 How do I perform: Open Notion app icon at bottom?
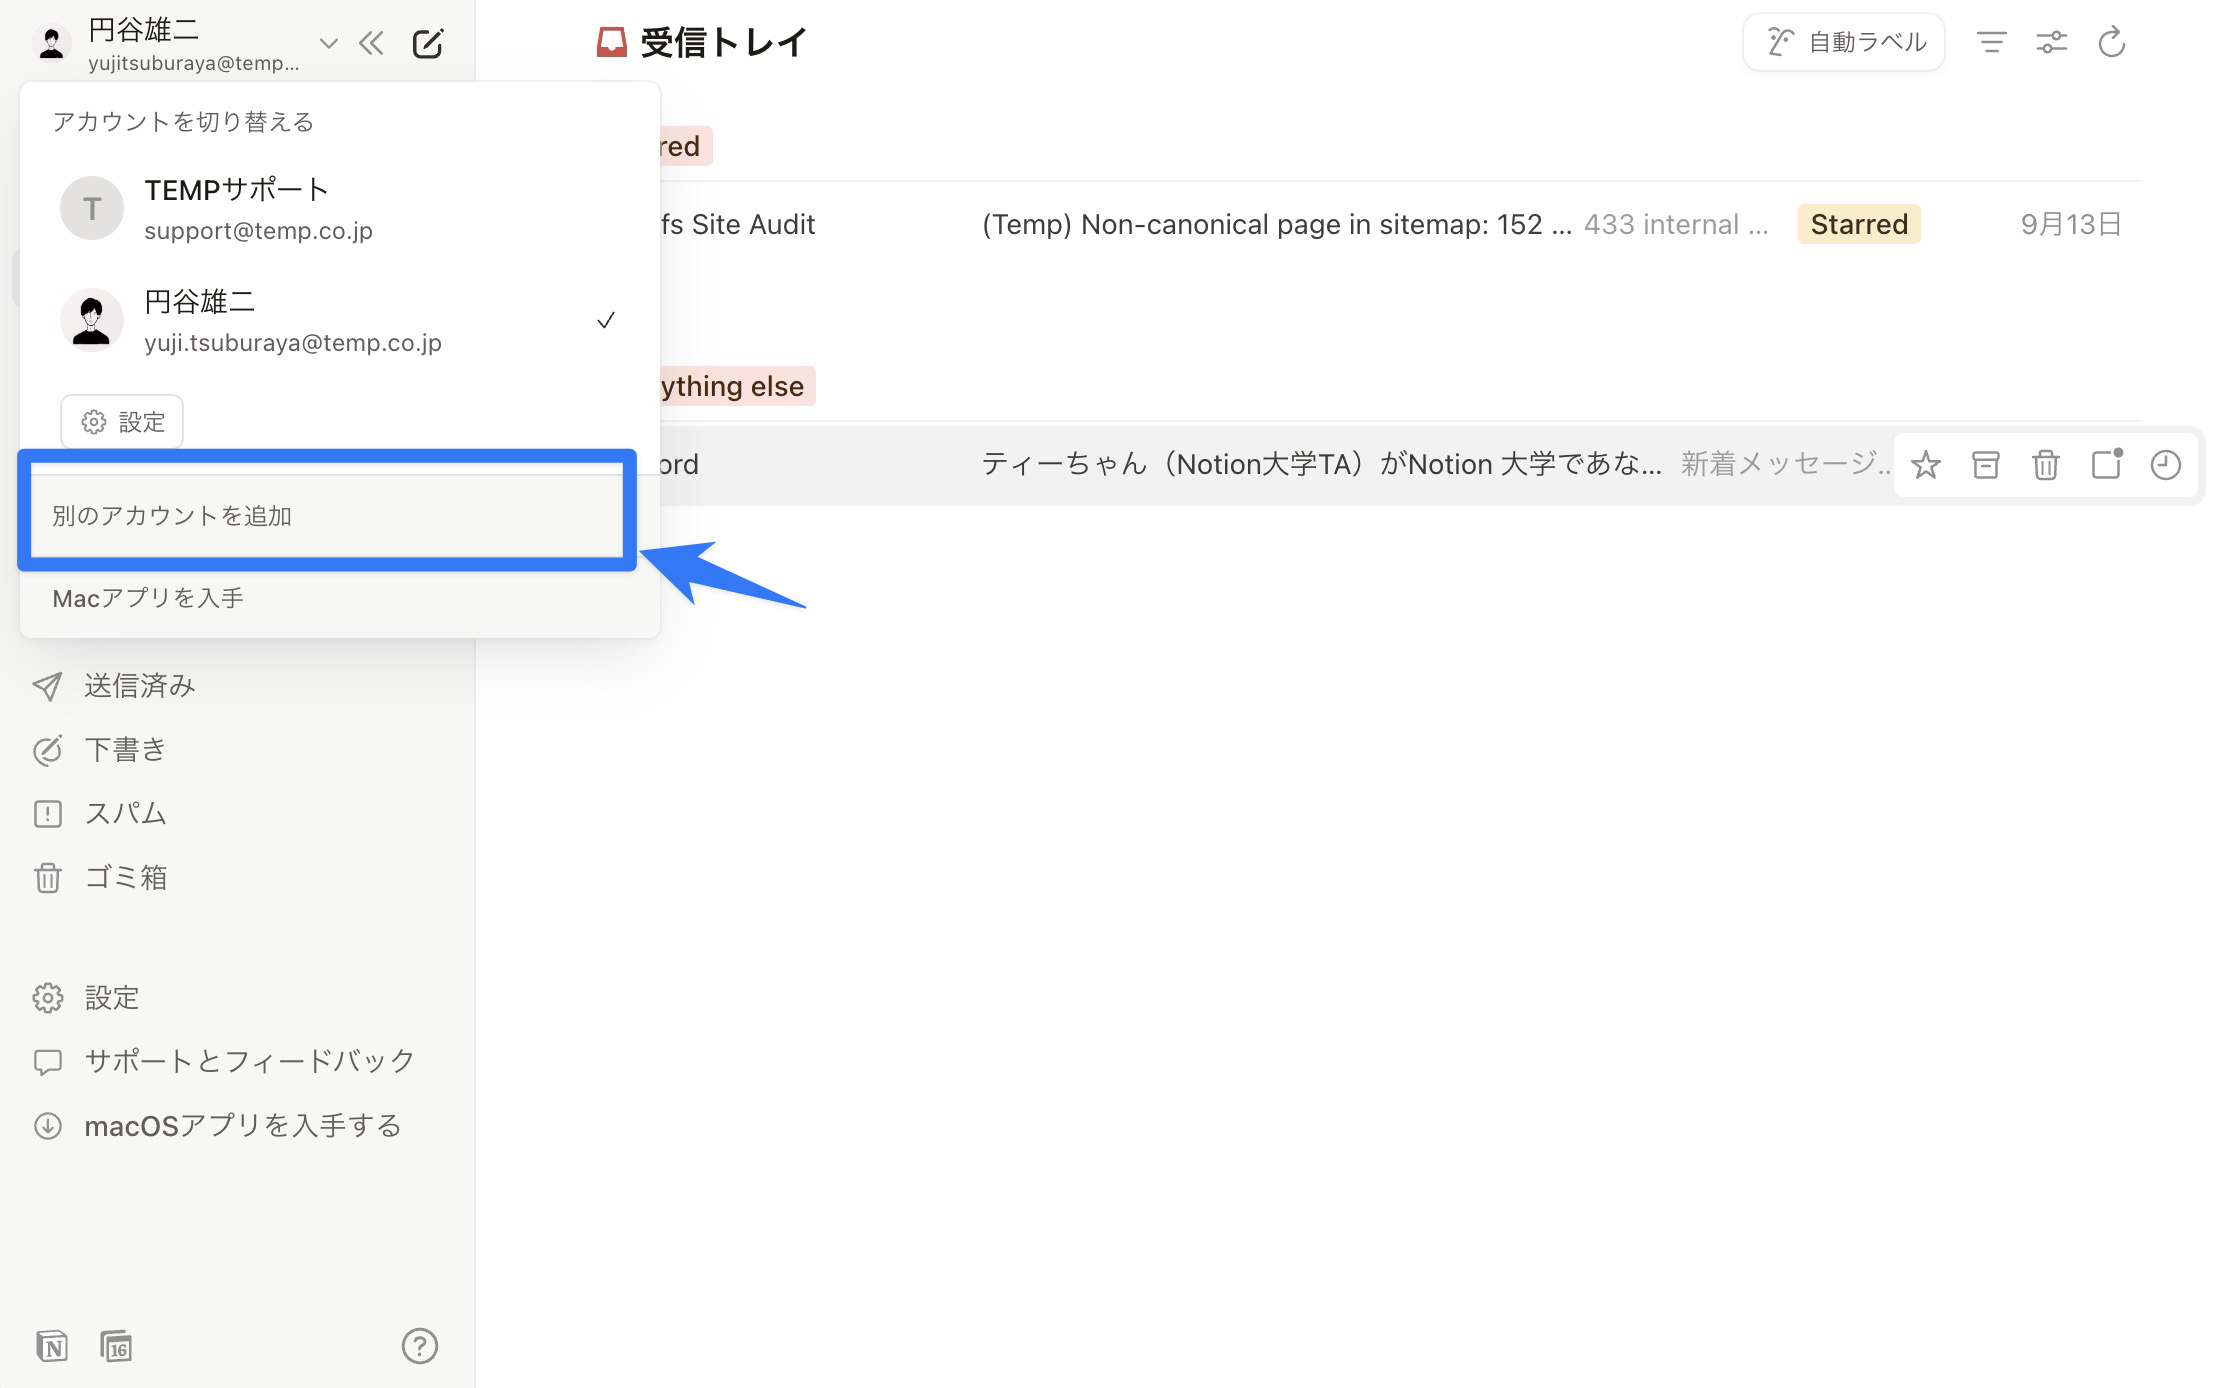coord(52,1346)
